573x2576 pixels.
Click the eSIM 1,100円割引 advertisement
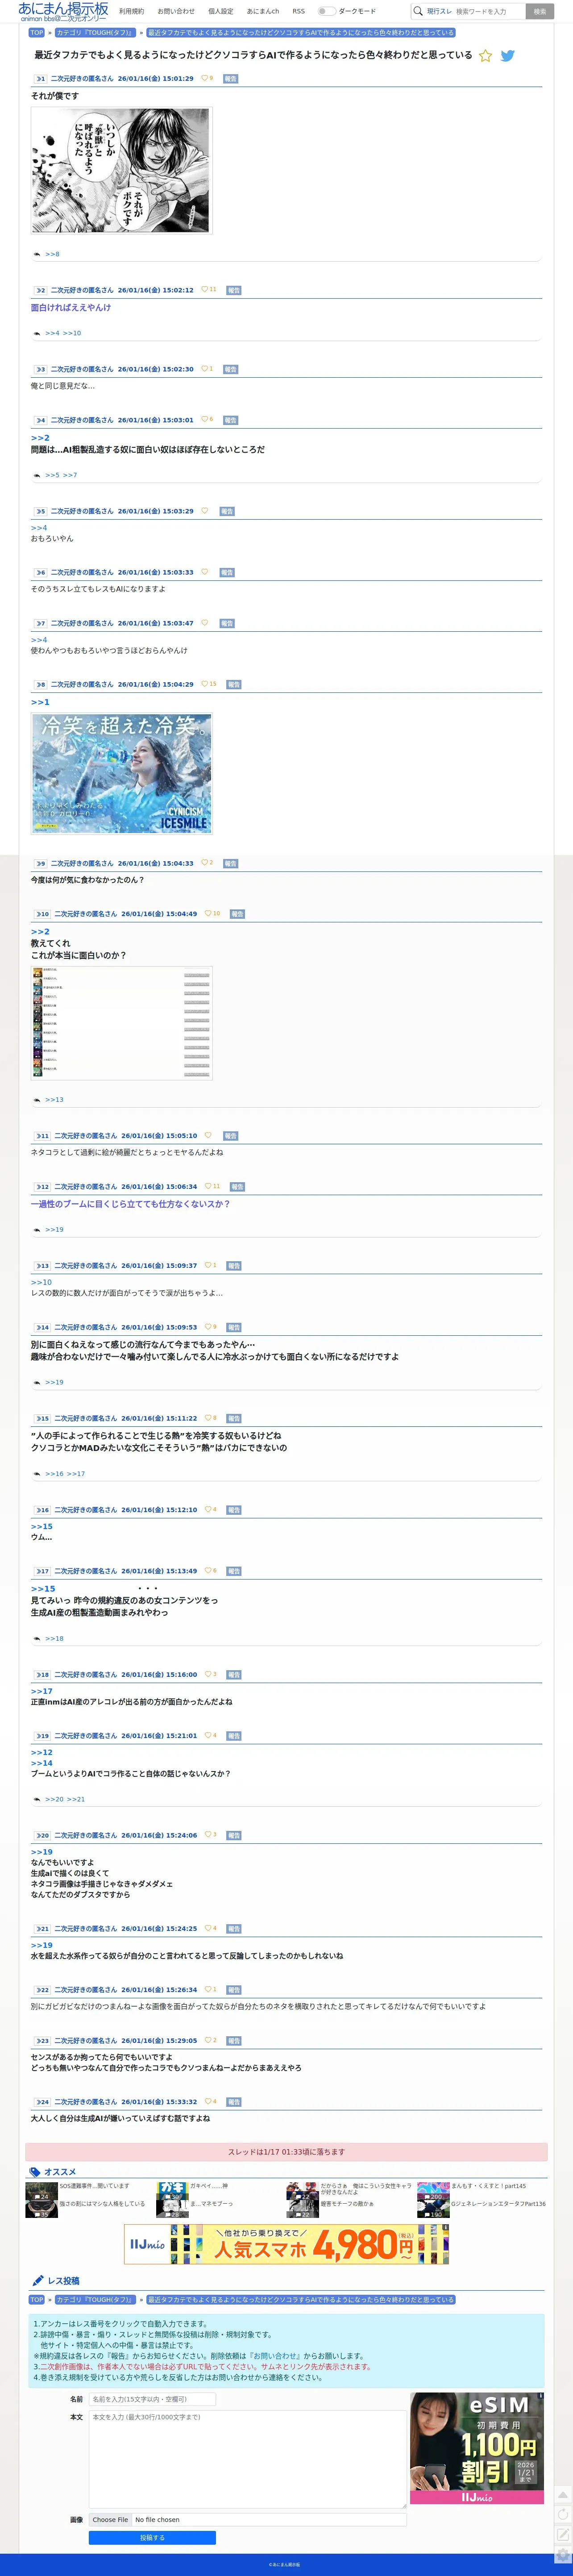pyautogui.click(x=477, y=2447)
